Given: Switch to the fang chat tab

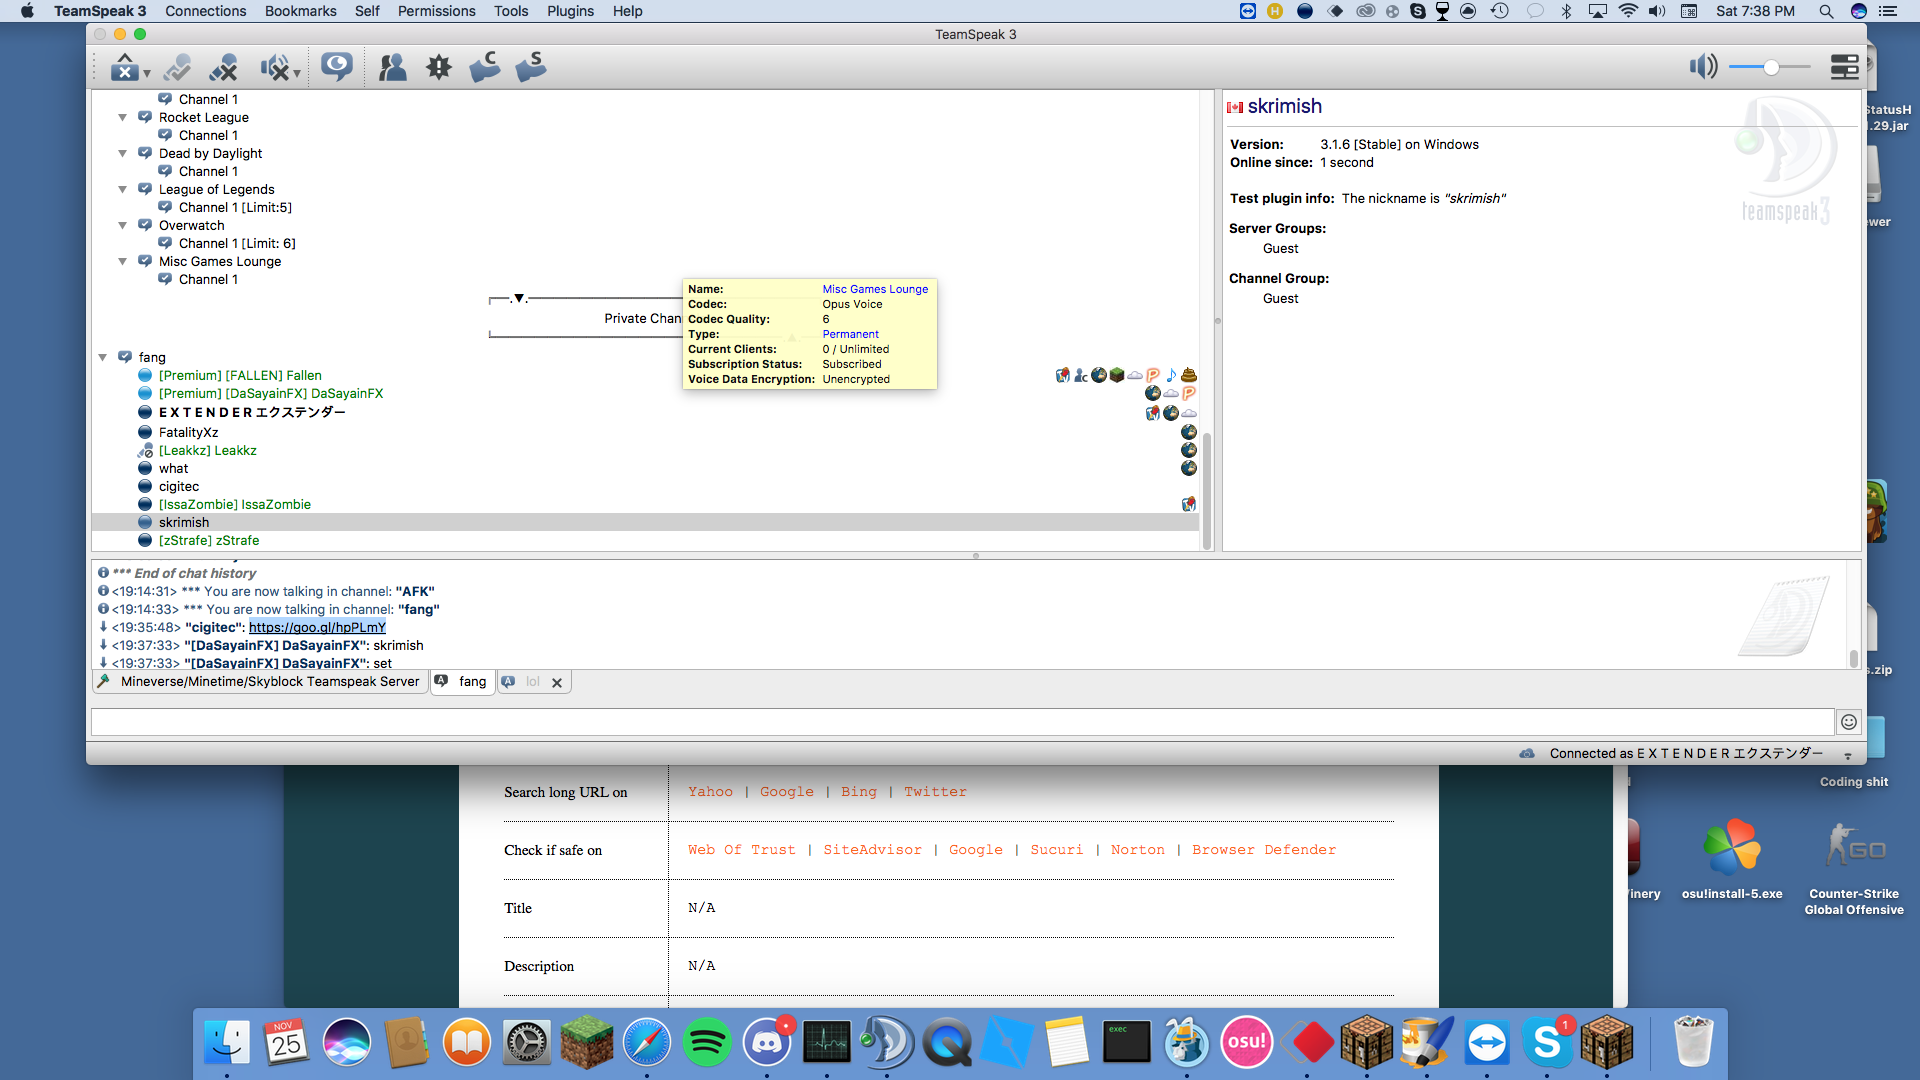Looking at the screenshot, I should [472, 682].
